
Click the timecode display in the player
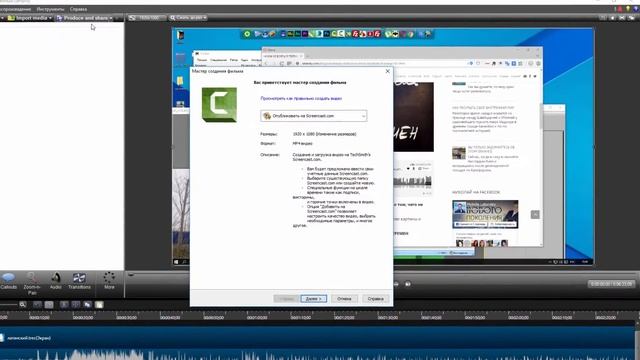coord(611,284)
